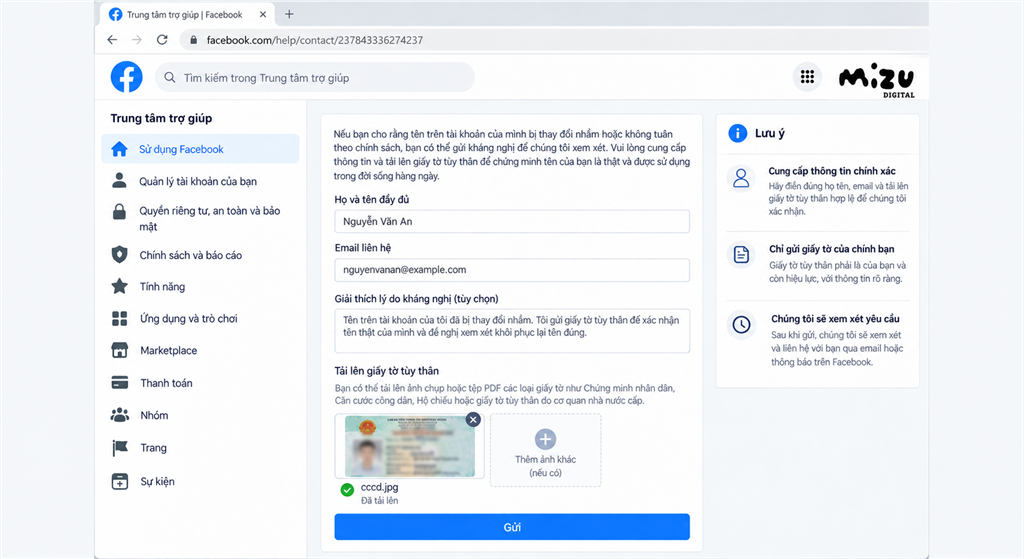1024x559 pixels.
Task: Click the browser forward arrow
Action: point(136,40)
